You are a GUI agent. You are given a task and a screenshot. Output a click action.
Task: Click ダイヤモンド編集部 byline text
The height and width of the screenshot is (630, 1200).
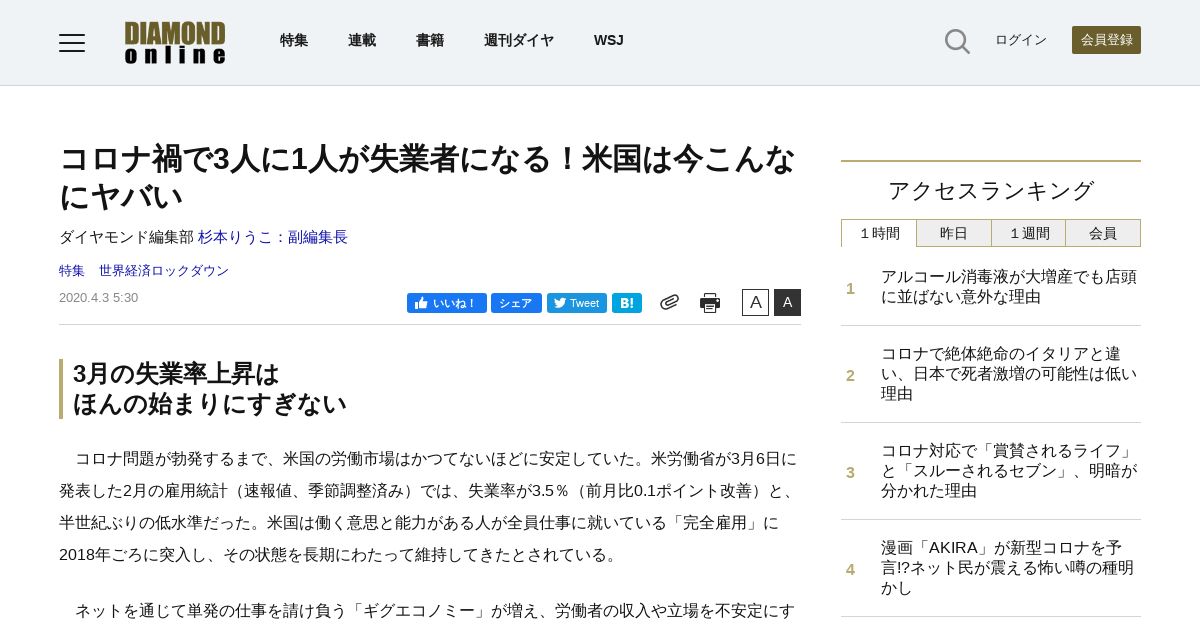click(x=126, y=237)
